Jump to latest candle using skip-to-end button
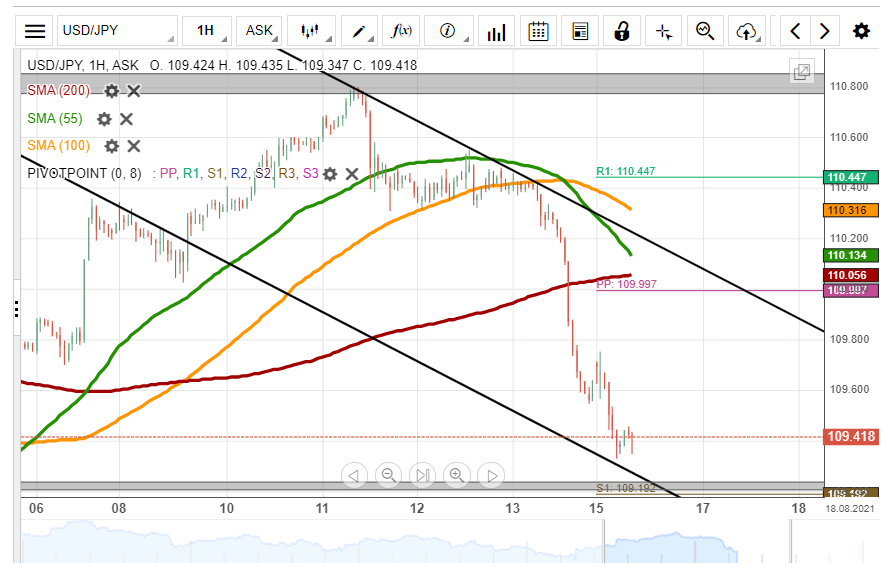This screenshot has height=569, width=888. [423, 475]
